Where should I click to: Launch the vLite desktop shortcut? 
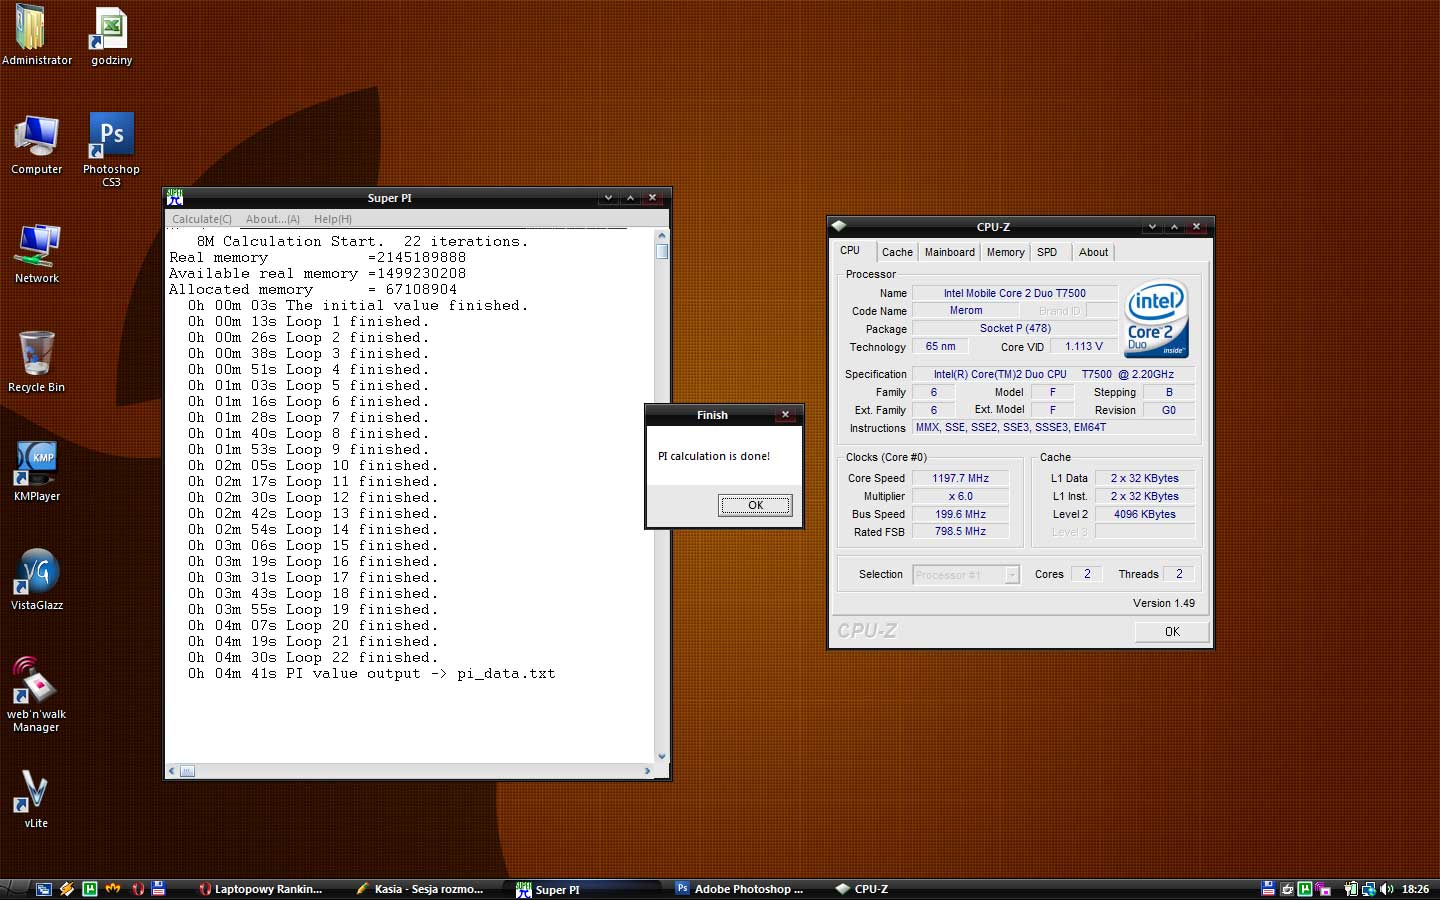coord(36,798)
